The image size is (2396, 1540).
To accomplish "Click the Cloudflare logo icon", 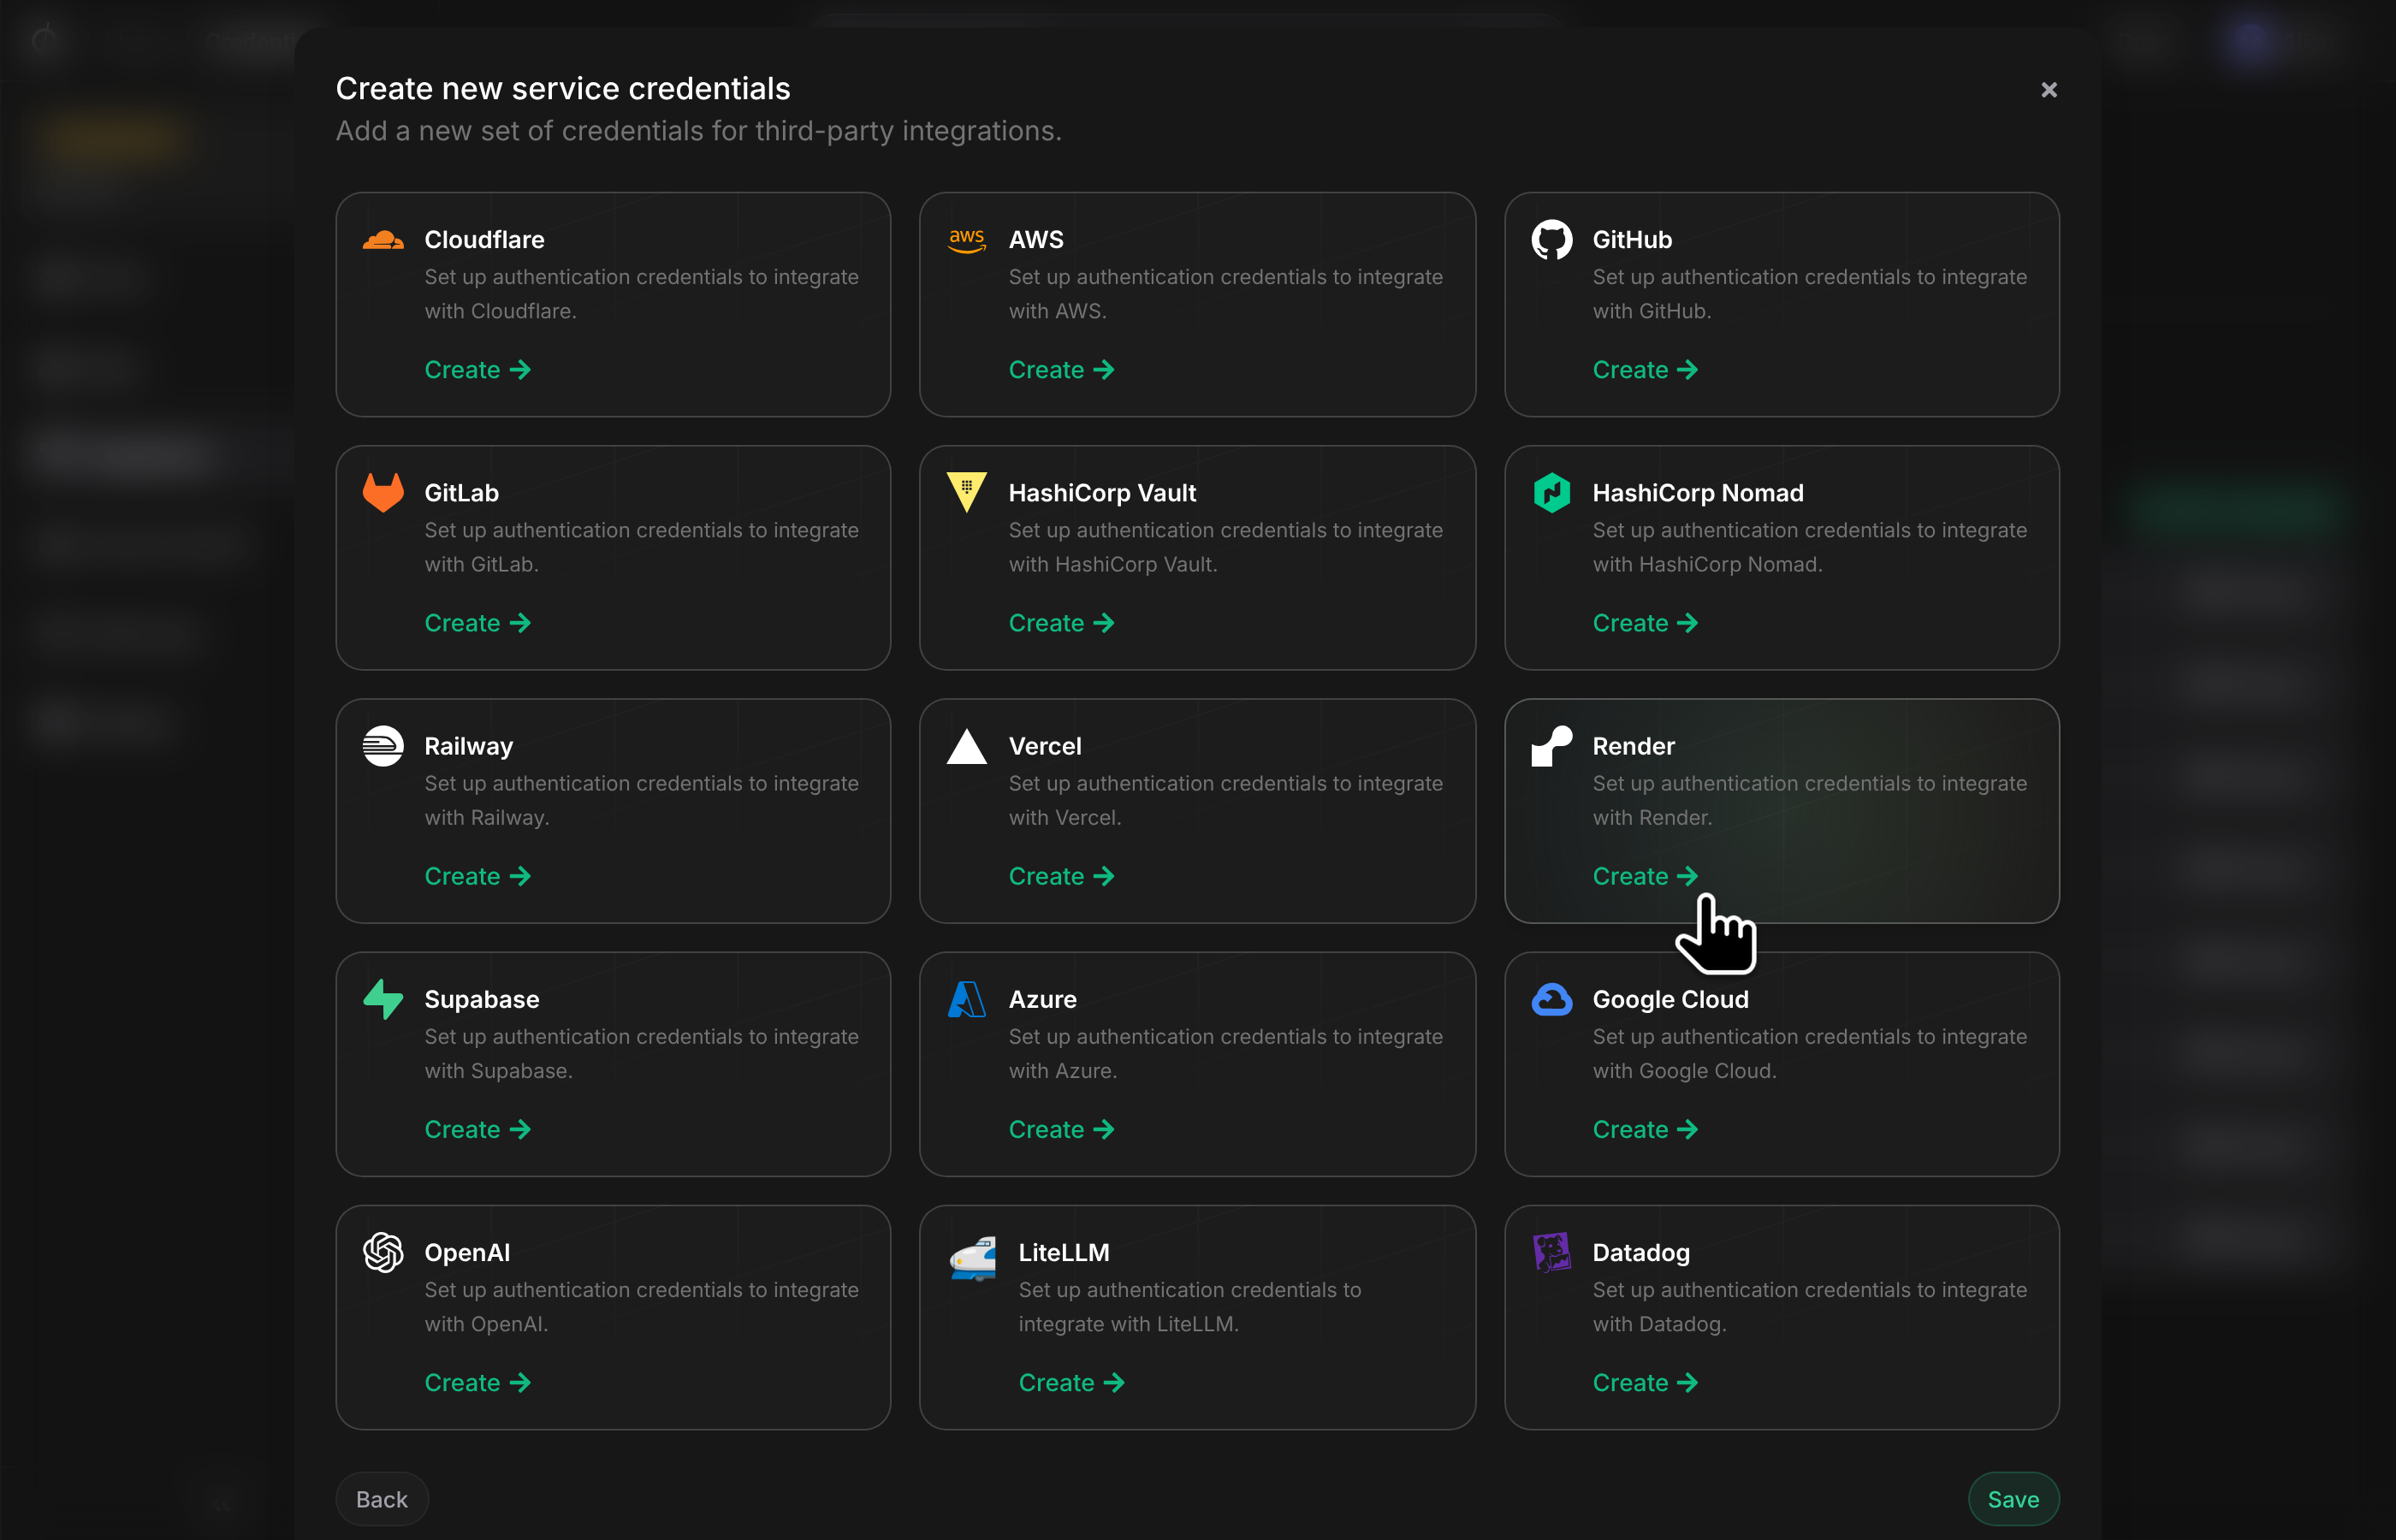I will 383,240.
